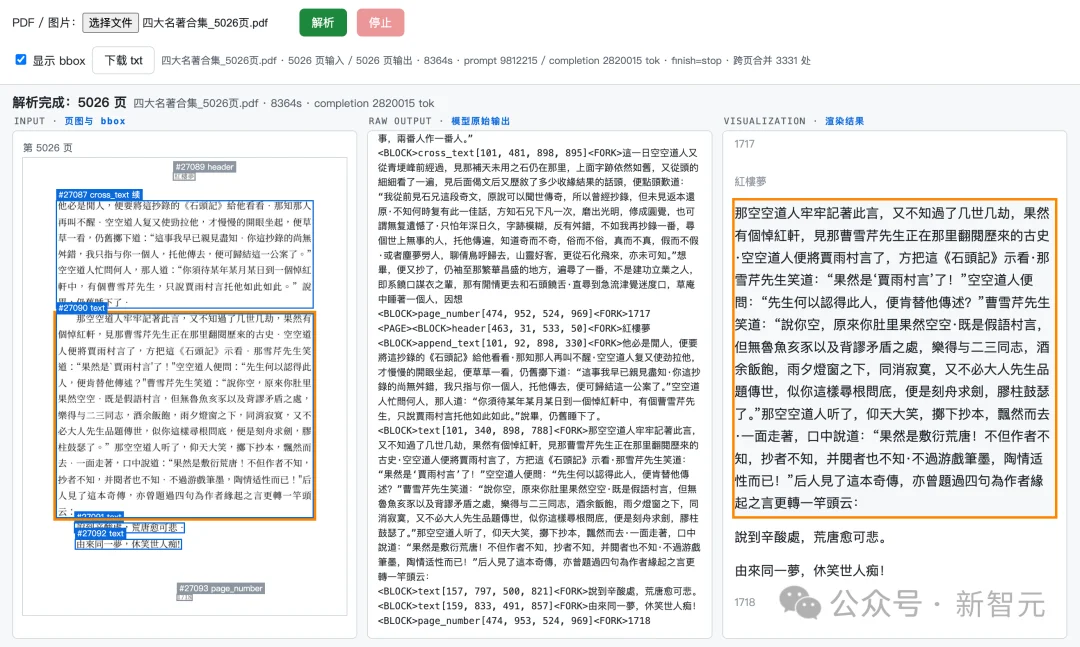Image resolution: width=1080 pixels, height=647 pixels.
Task: Click 紅樓夢 header in visualization panel
Action: click(750, 181)
